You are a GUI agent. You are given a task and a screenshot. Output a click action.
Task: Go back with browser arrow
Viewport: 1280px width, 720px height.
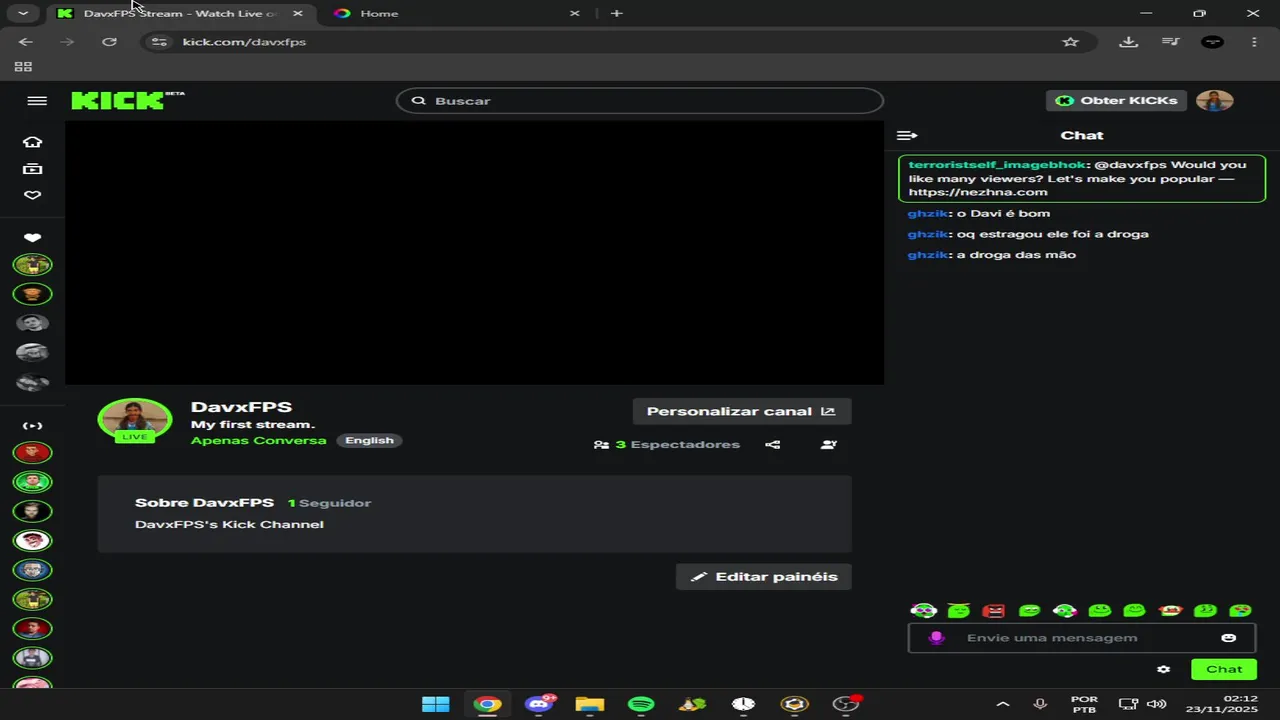[x=26, y=42]
